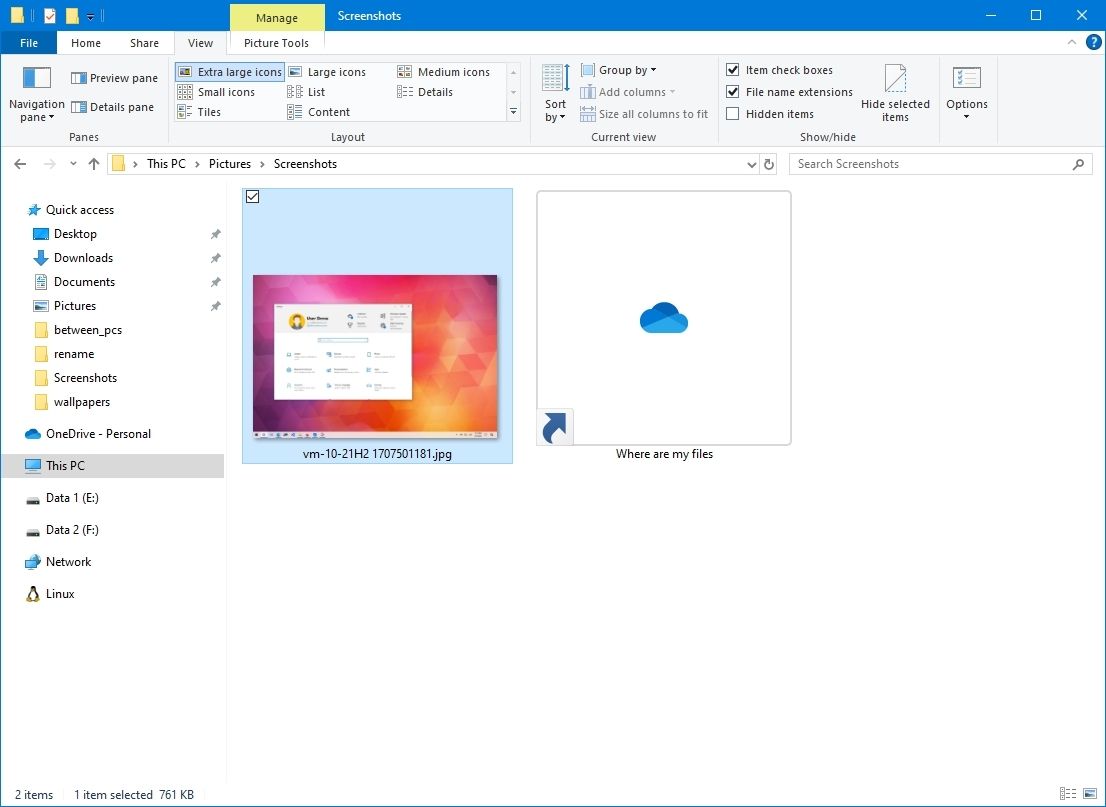Enable the Hidden items checkbox
This screenshot has height=807, width=1106.
[x=732, y=113]
